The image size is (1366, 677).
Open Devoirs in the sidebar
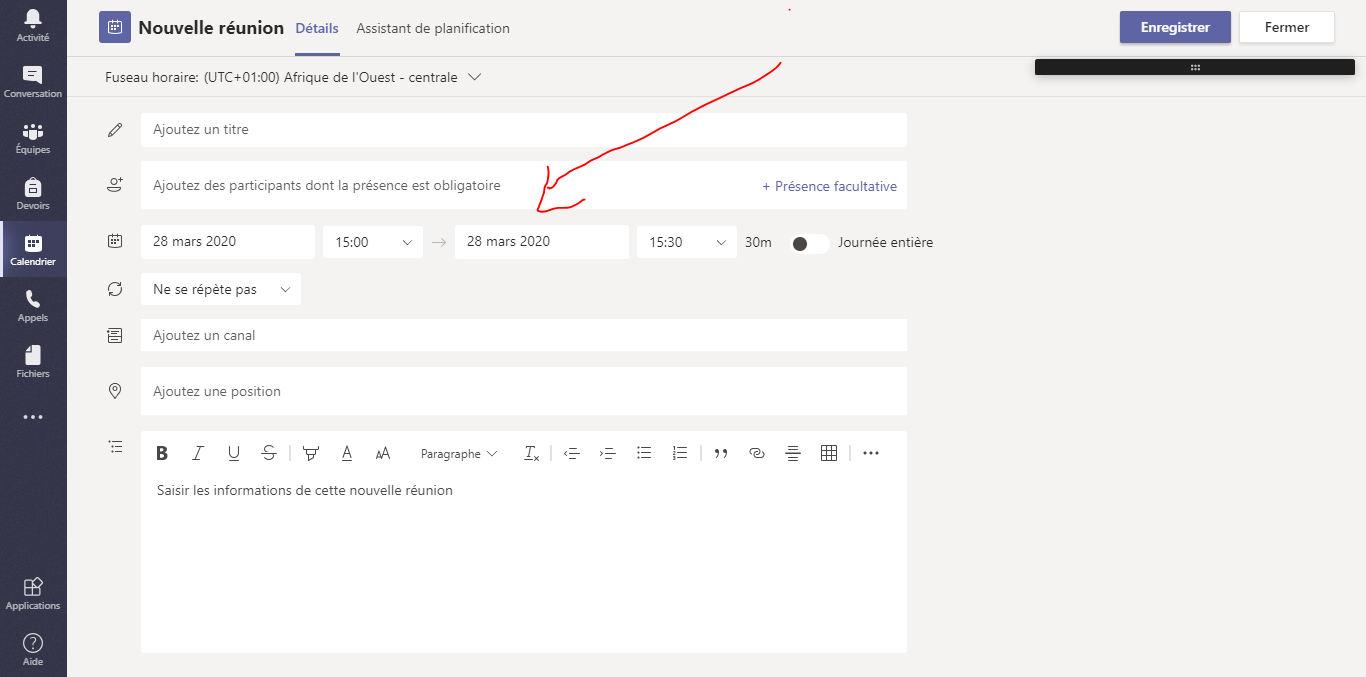[x=33, y=194]
